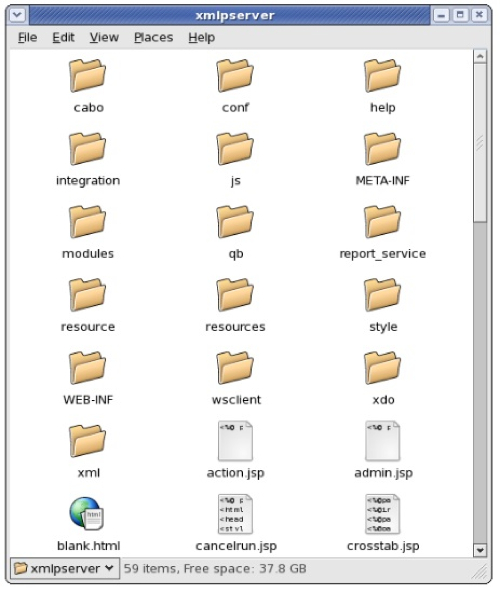Viewport: 500px width, 593px height.
Task: Select the crosstab.jsp file icon
Action: (x=383, y=514)
